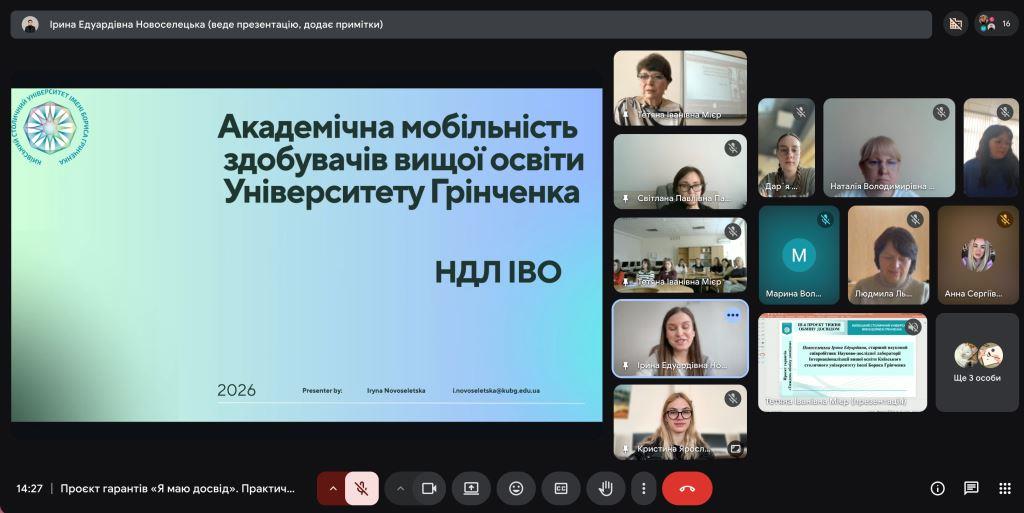
Task: Click presenter name banner Ірина Едуардівна Новоселецька
Action: pos(216,25)
